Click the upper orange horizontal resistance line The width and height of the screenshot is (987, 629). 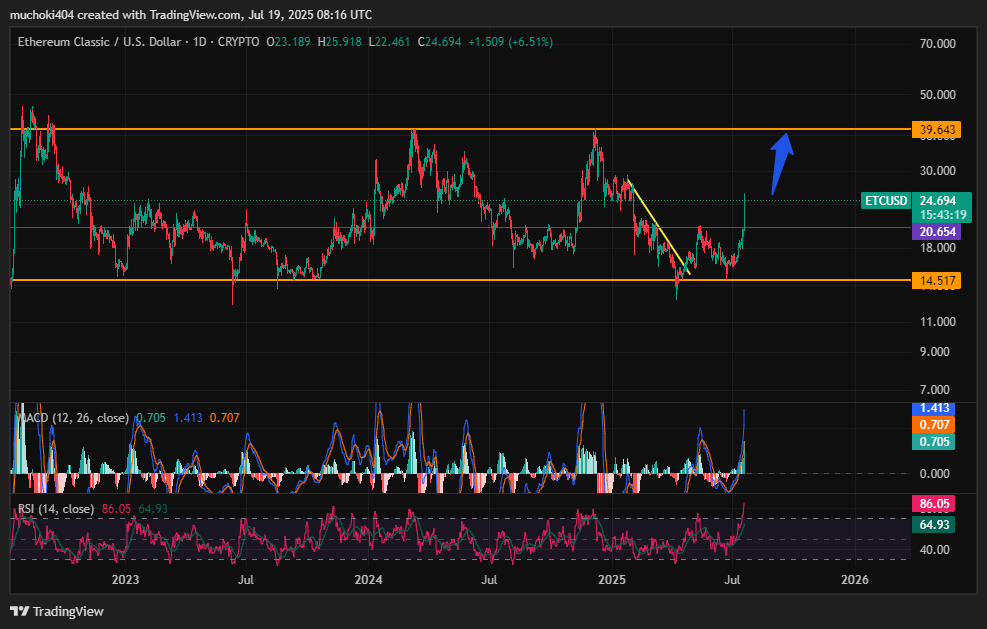tap(461, 129)
